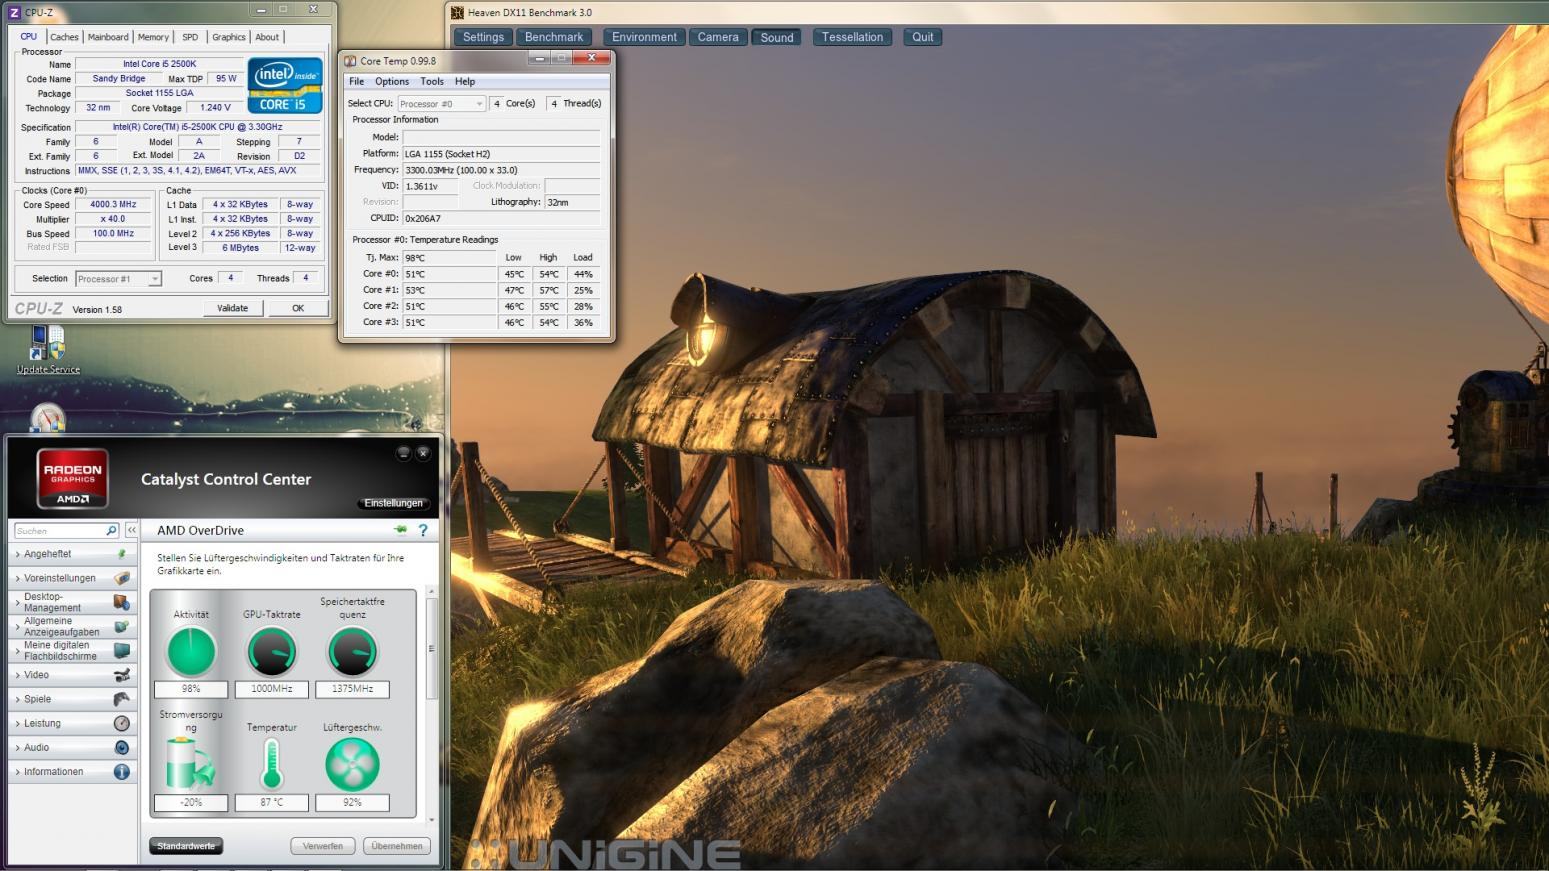Click the Stromversorgung battery icon

tap(190, 764)
